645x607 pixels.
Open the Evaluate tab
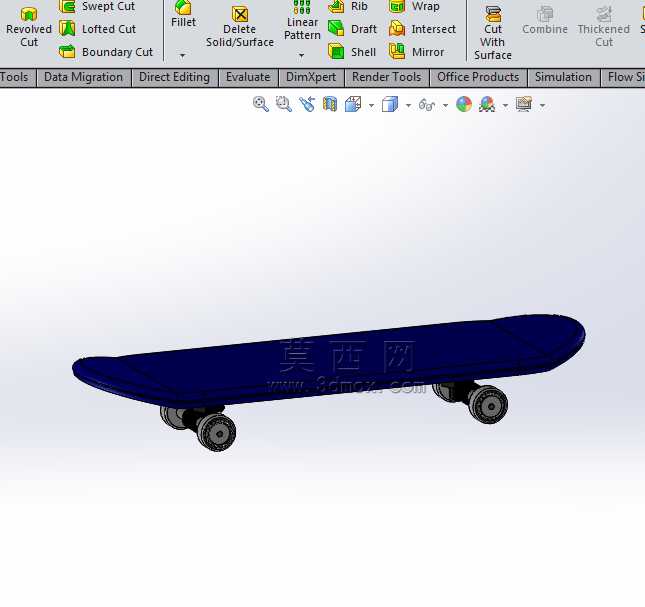pos(248,77)
